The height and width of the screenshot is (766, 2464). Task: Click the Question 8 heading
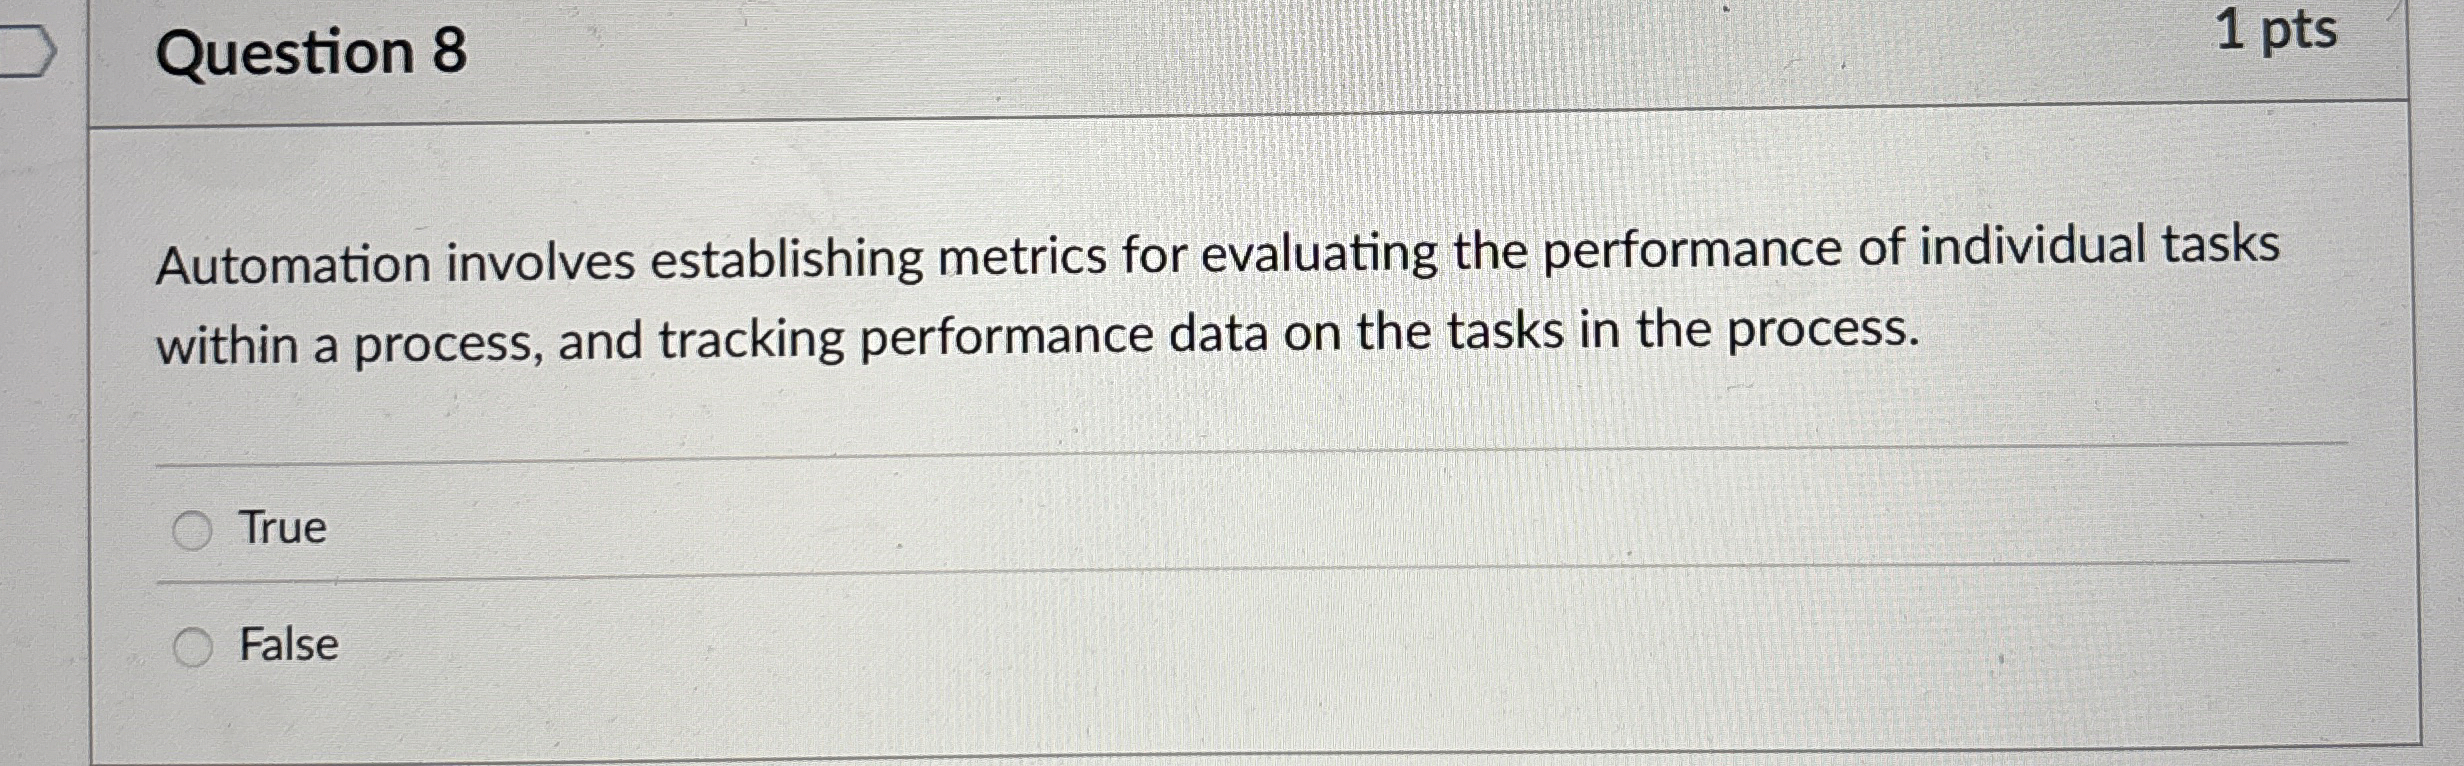click(x=311, y=52)
